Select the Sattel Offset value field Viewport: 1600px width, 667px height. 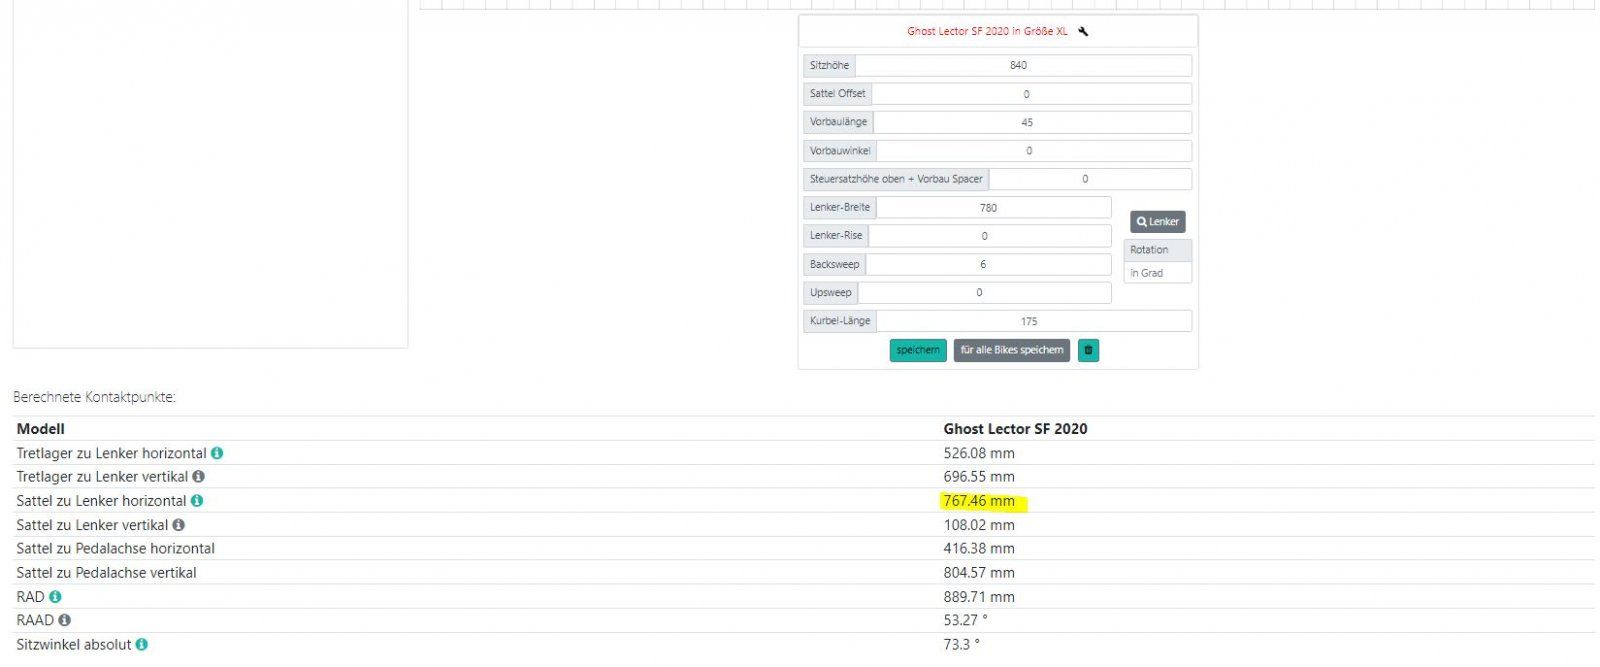point(1030,94)
